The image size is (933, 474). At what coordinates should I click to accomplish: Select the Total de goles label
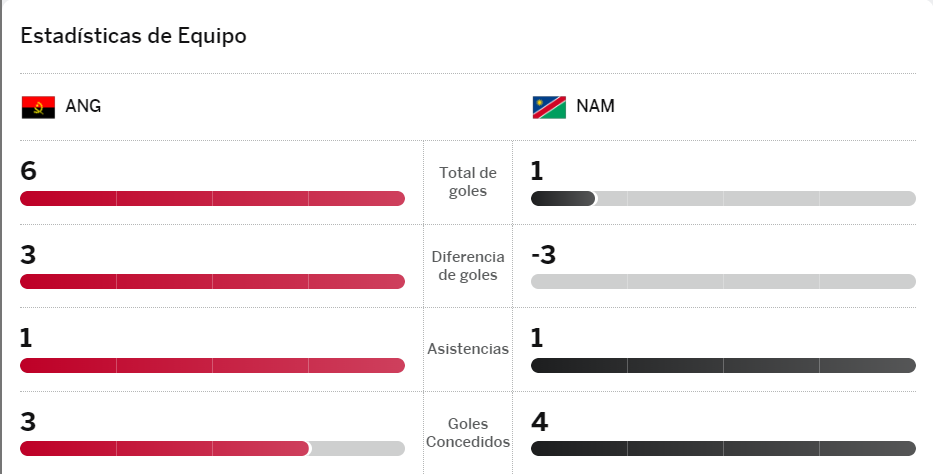(x=468, y=182)
